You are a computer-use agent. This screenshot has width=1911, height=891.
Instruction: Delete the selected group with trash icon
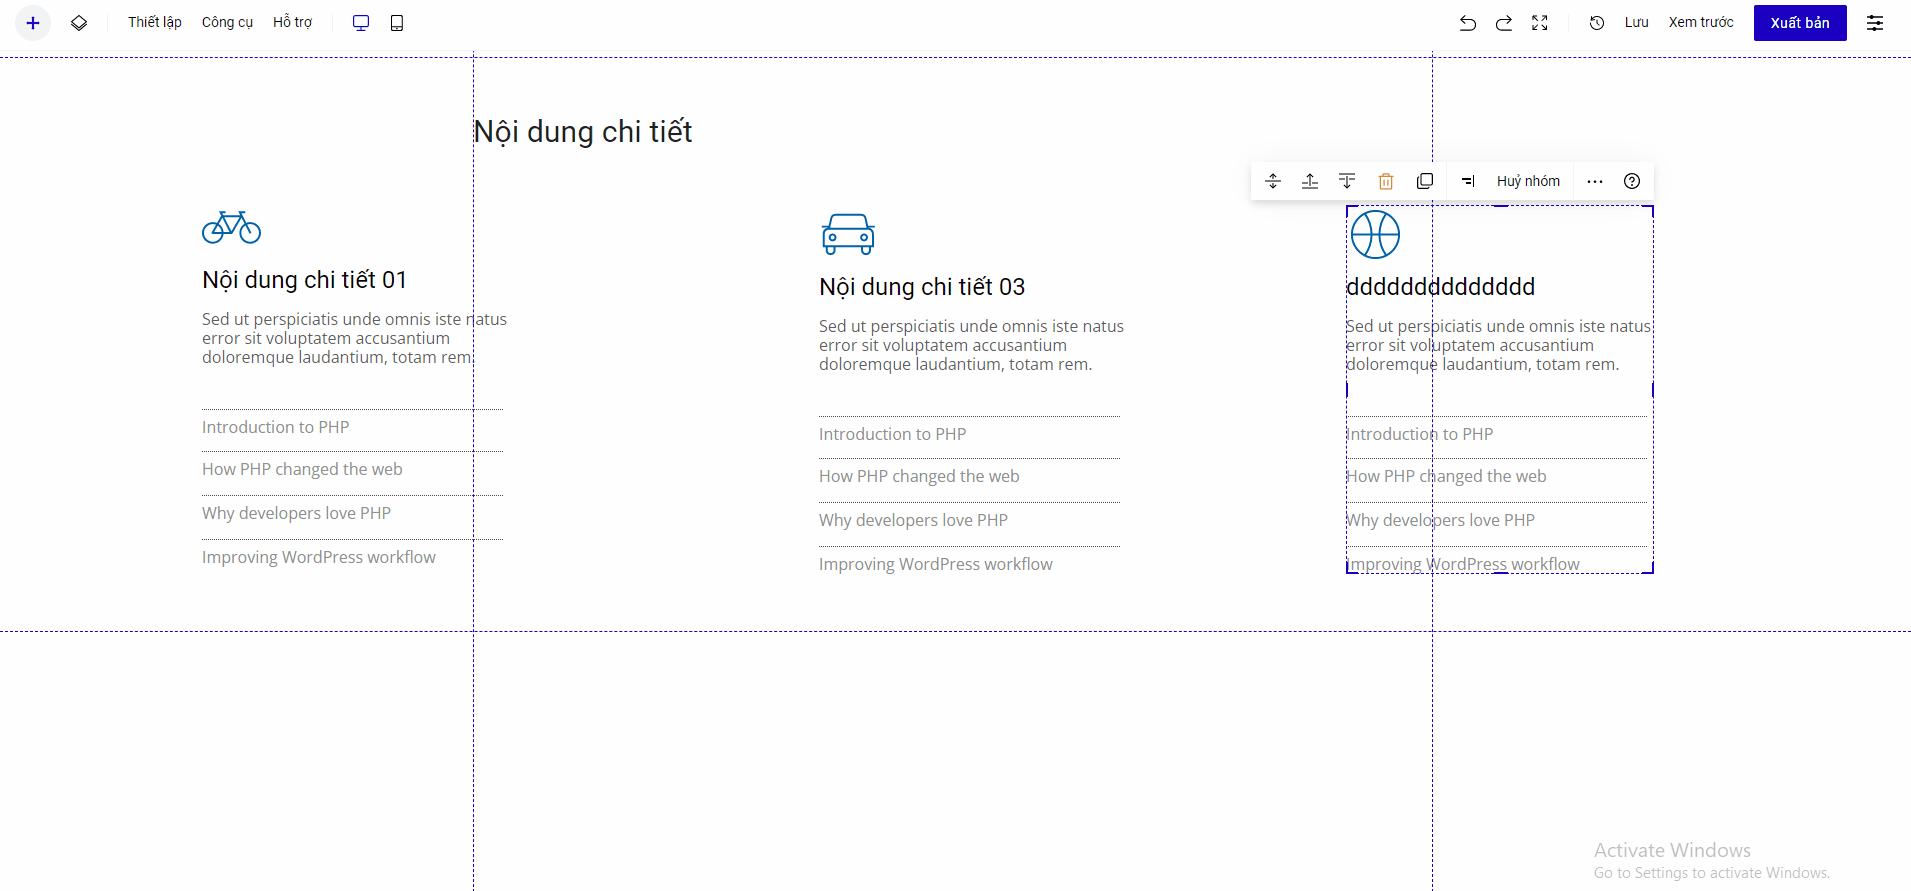[1385, 181]
